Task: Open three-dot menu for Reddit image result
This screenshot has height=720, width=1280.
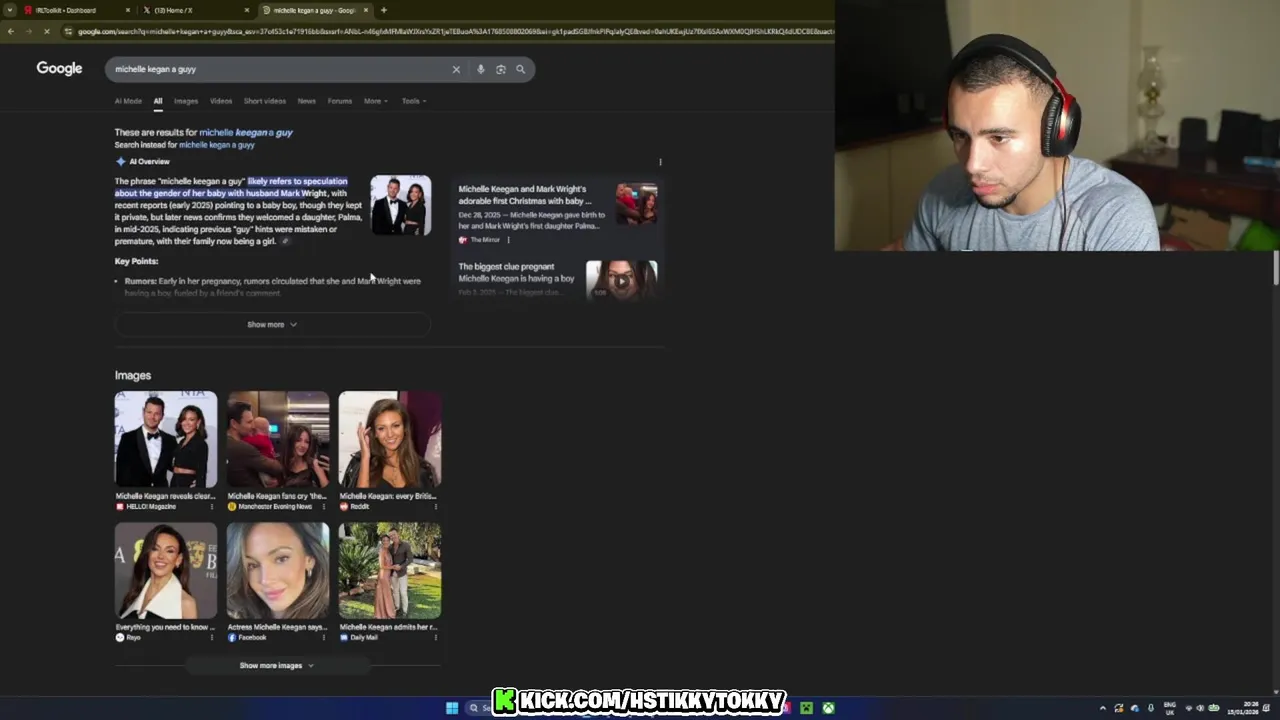Action: click(x=436, y=507)
